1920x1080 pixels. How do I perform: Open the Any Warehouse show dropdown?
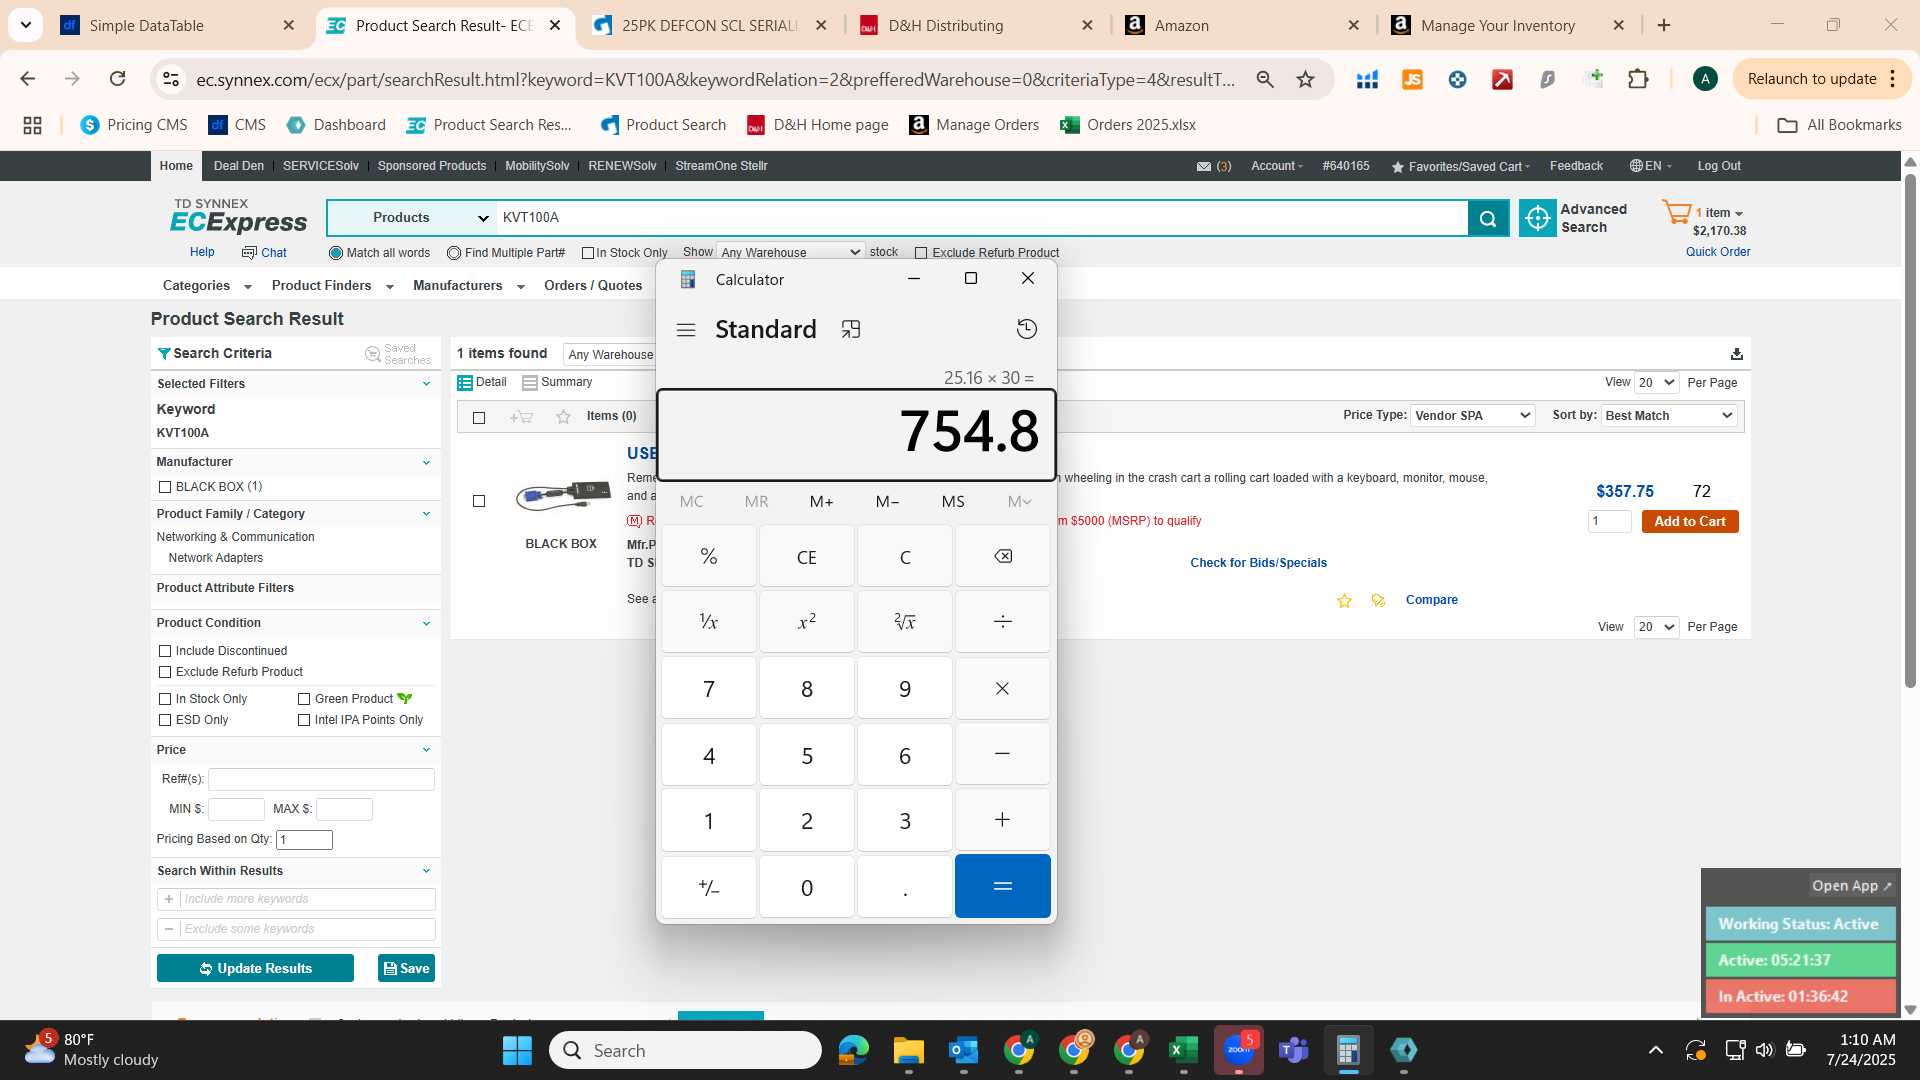790,252
